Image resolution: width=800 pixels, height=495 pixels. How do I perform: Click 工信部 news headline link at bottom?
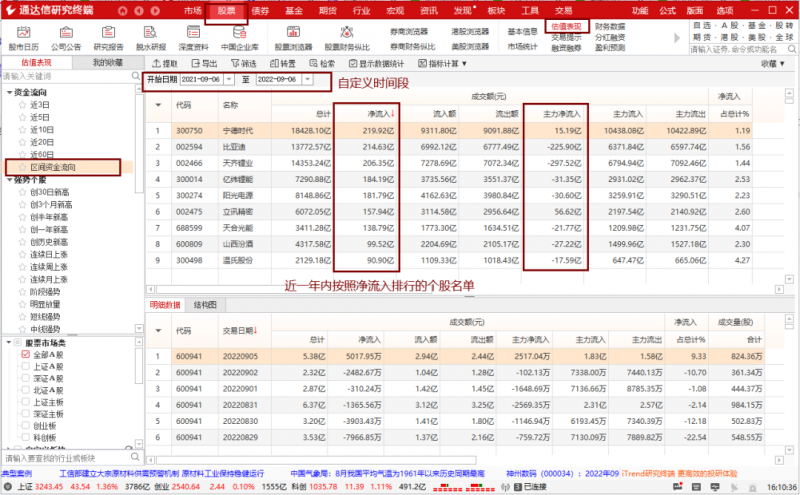tap(161, 474)
